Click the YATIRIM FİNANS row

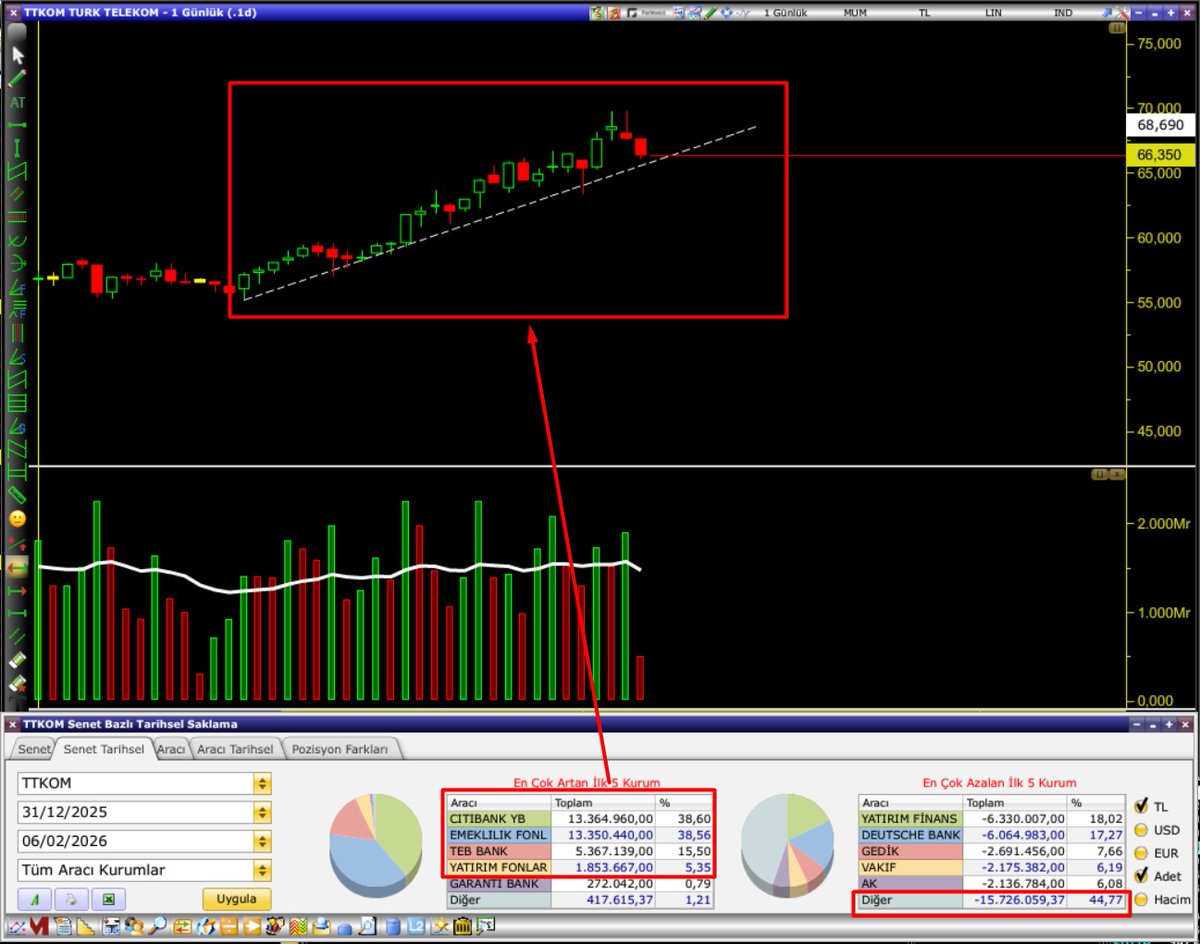click(992, 819)
